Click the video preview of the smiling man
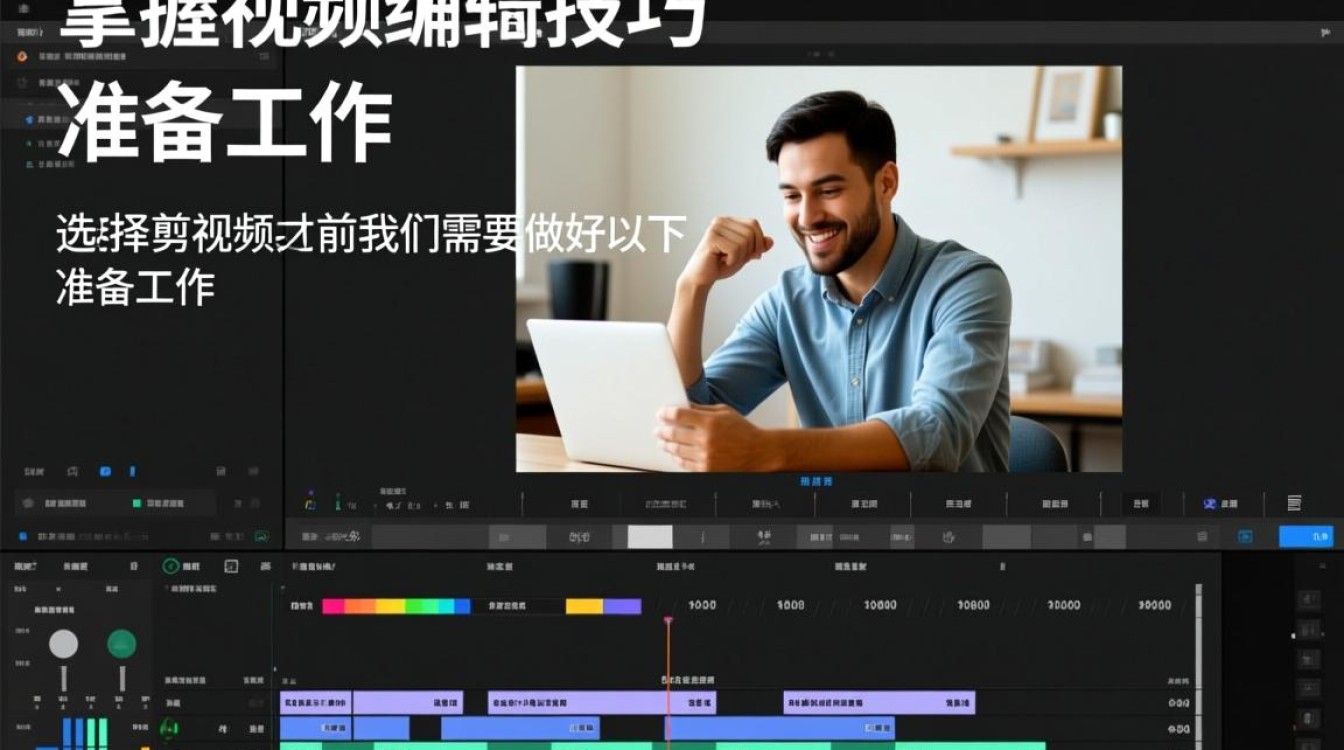 (818, 269)
